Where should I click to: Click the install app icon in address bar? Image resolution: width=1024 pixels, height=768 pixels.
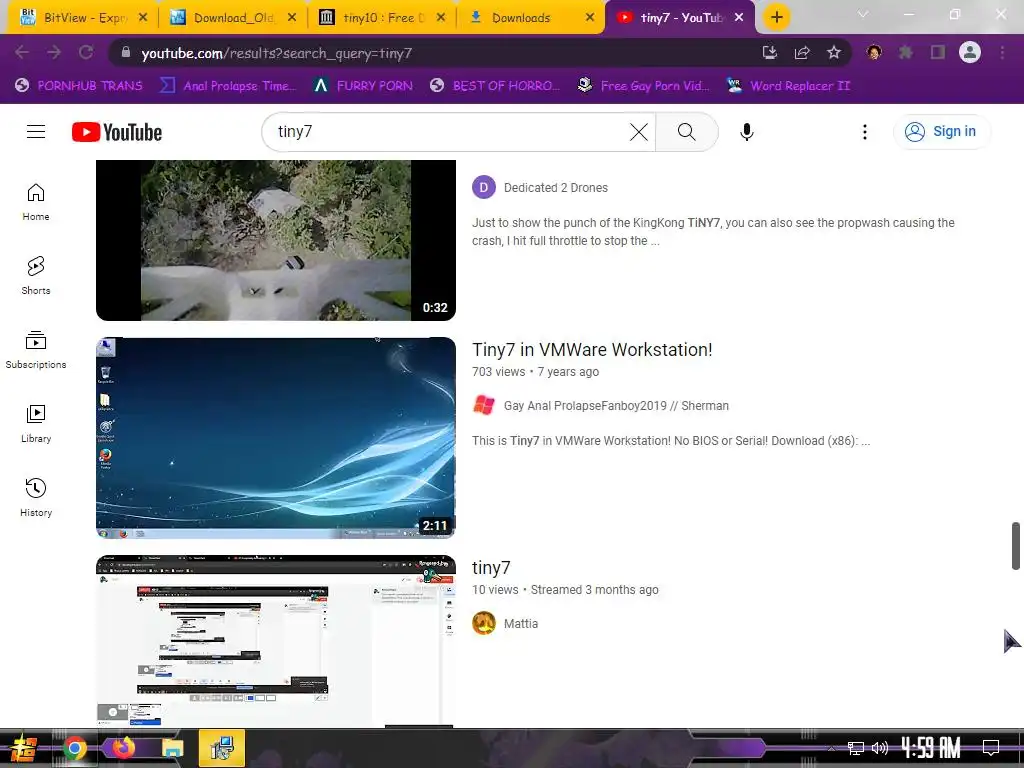(x=770, y=53)
